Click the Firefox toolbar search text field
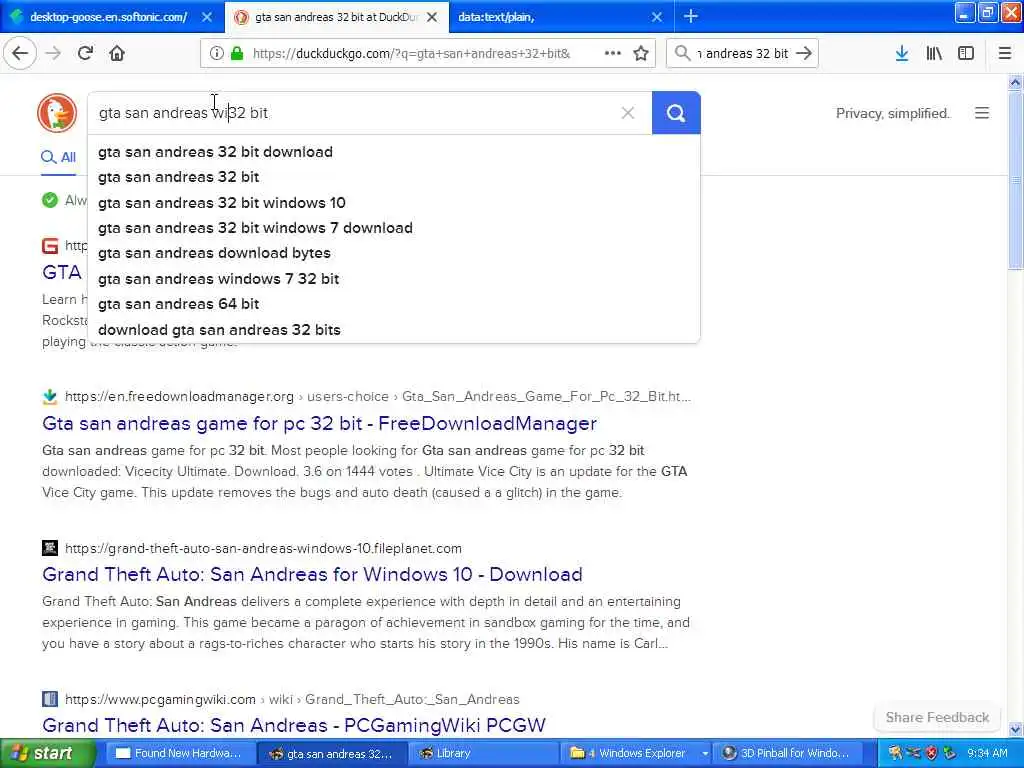The image size is (1024, 768). 743,53
